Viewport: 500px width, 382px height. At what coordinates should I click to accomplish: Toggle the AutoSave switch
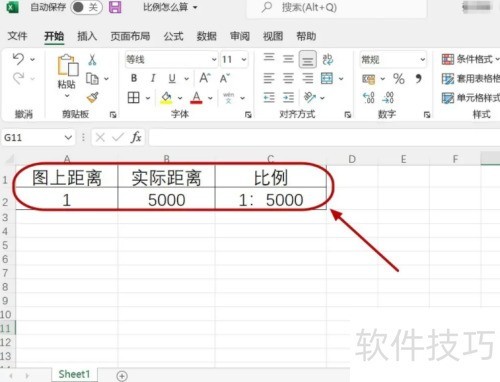coord(86,7)
